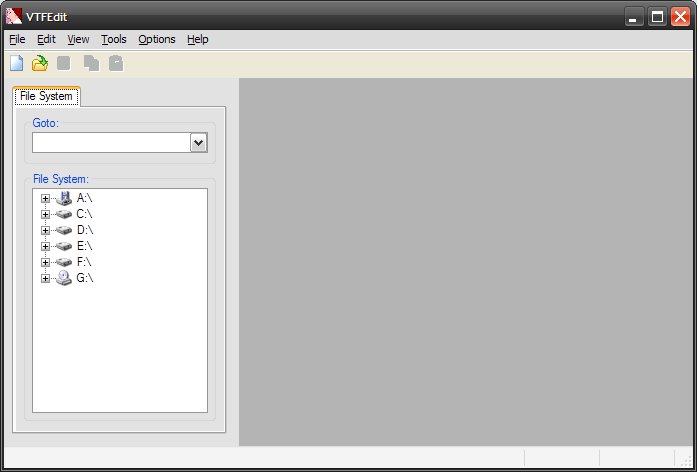
Task: Open the File menu
Action: 17,39
